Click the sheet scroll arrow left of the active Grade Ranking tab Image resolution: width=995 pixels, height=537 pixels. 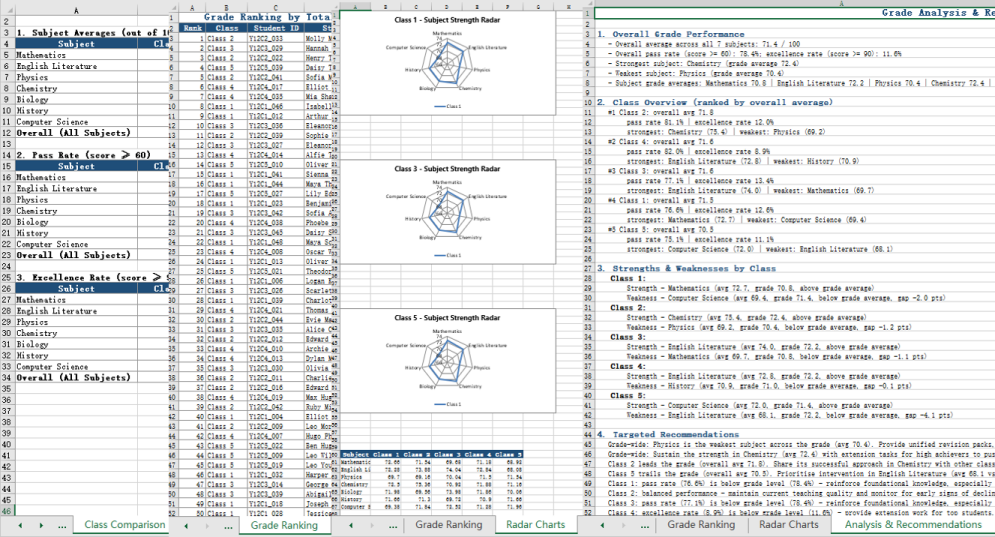tap(186, 526)
